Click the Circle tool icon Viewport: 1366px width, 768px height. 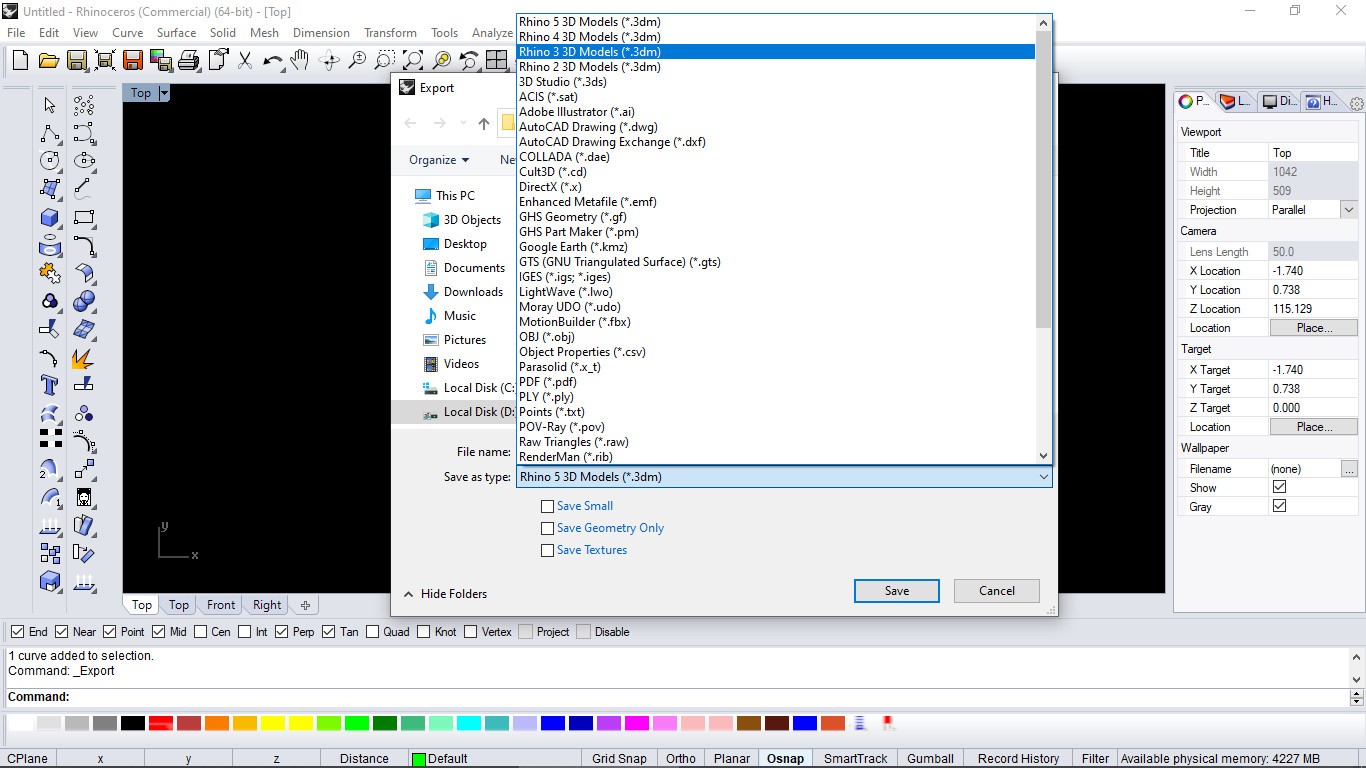tap(50, 161)
